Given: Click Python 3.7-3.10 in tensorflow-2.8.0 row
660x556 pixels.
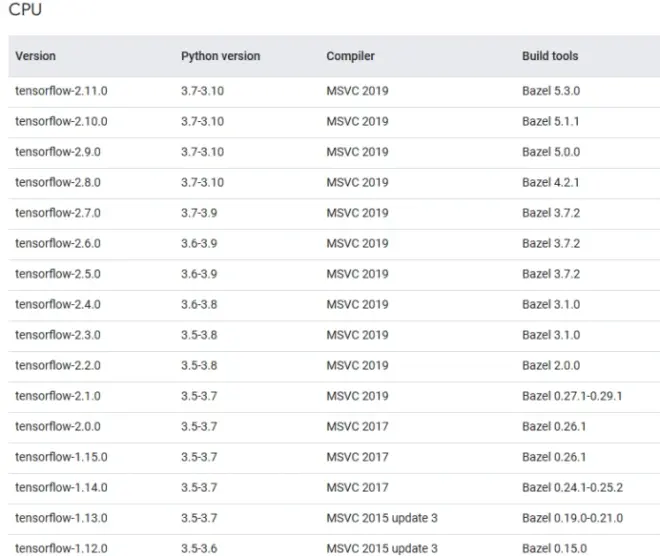Looking at the screenshot, I should [202, 183].
